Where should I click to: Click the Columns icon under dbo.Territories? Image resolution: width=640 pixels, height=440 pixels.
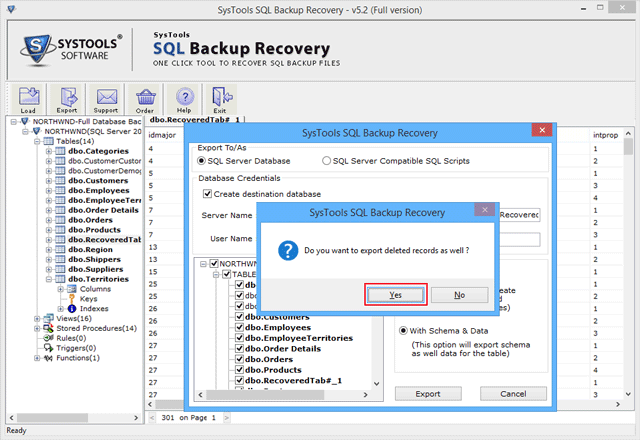(x=72, y=289)
